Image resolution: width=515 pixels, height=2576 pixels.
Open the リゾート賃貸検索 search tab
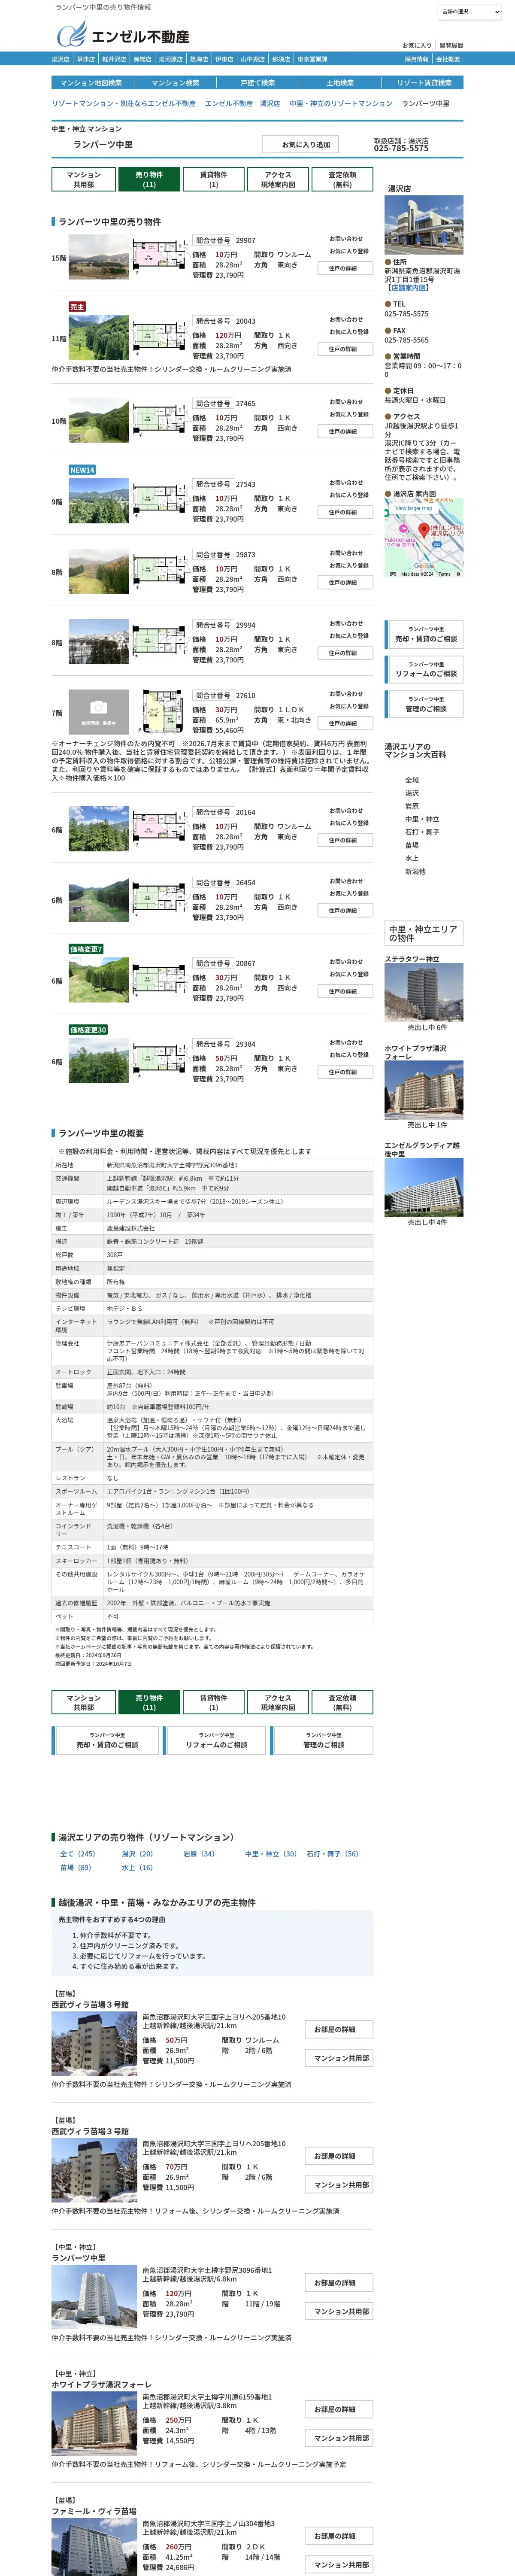point(424,83)
